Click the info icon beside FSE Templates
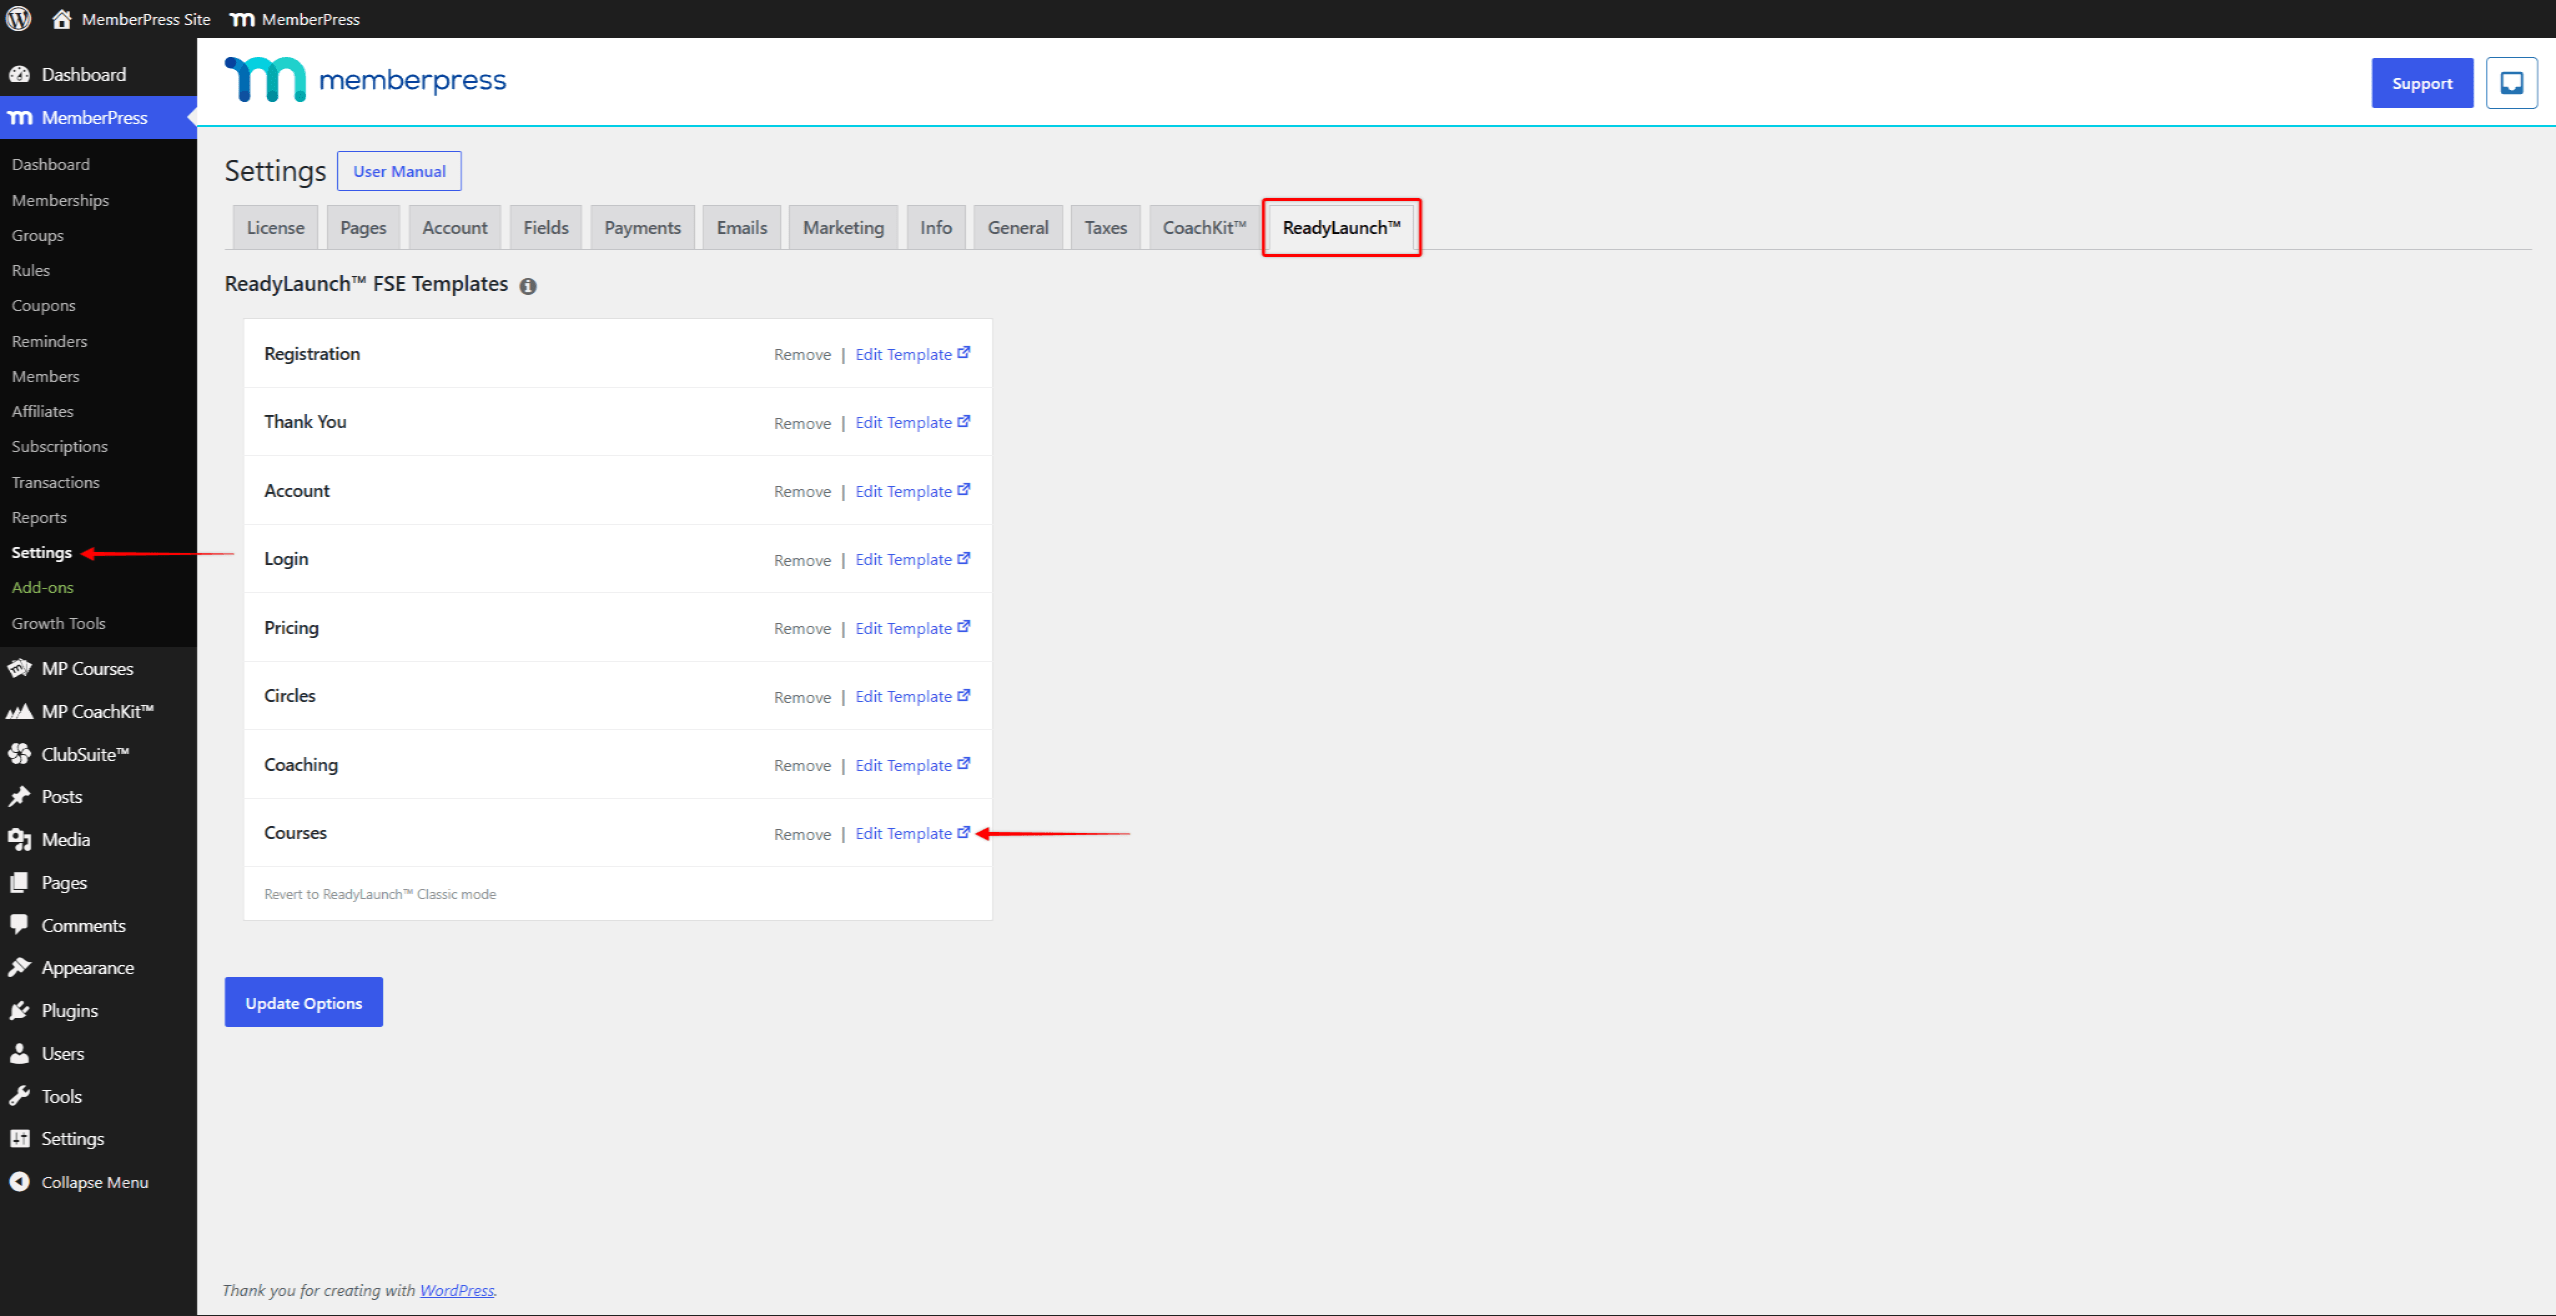2556x1316 pixels. (528, 286)
